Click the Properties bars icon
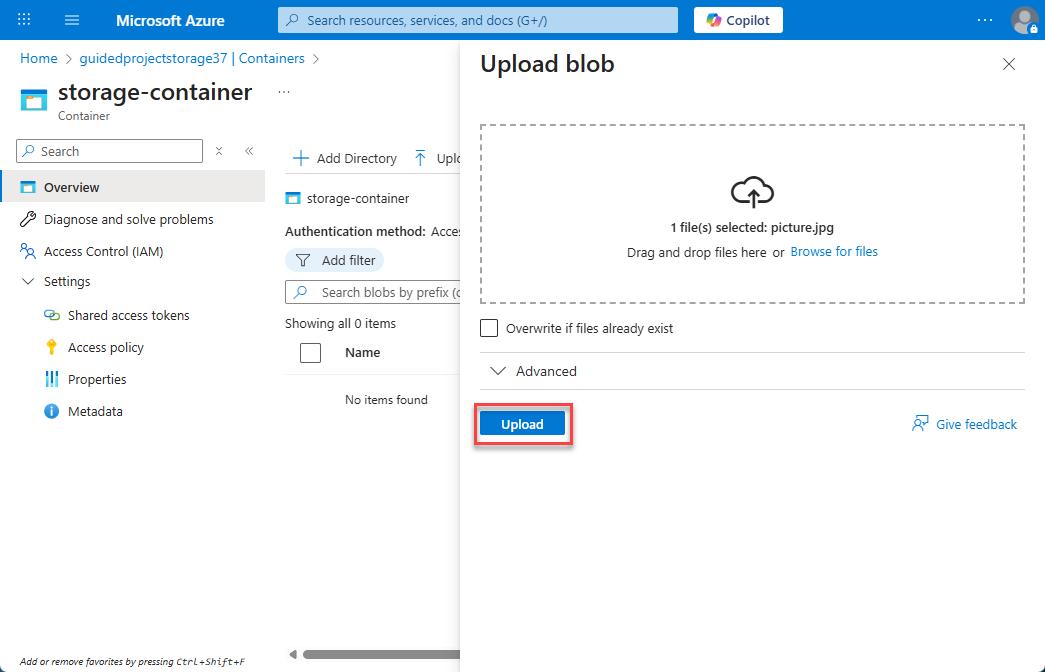The height and width of the screenshot is (672, 1045). coord(51,379)
